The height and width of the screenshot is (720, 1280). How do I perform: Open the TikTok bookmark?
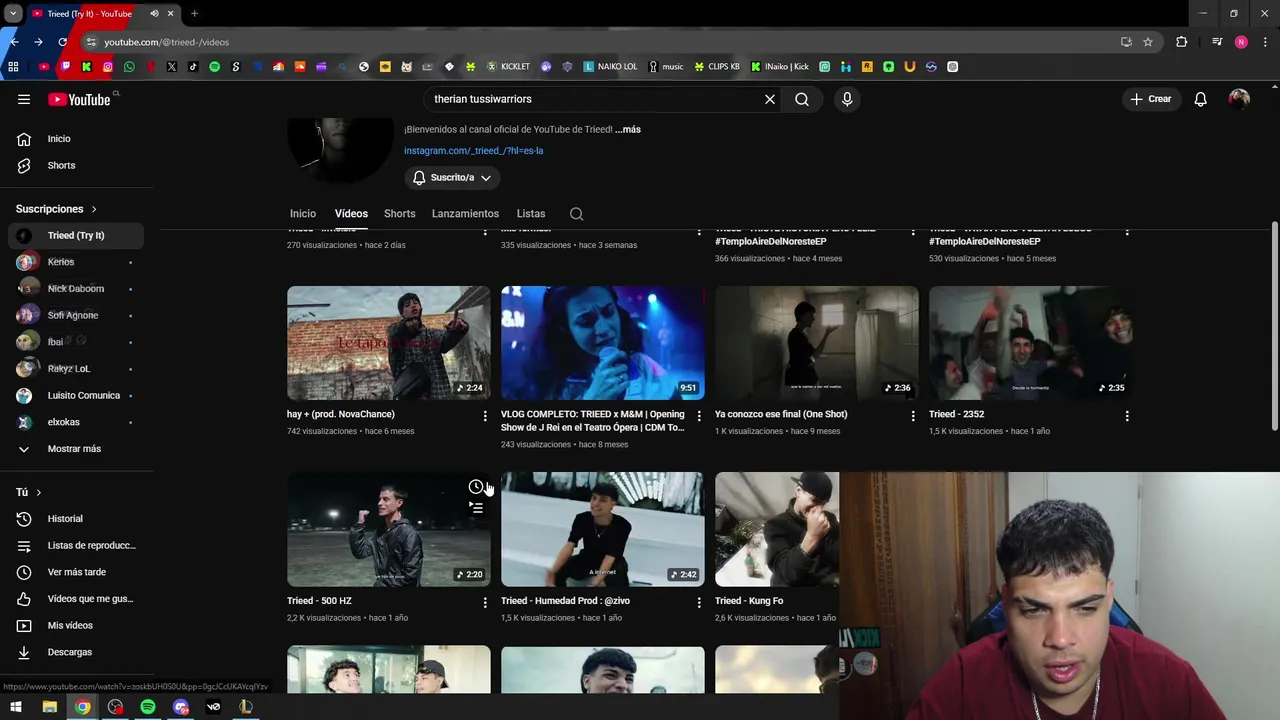coord(193,67)
